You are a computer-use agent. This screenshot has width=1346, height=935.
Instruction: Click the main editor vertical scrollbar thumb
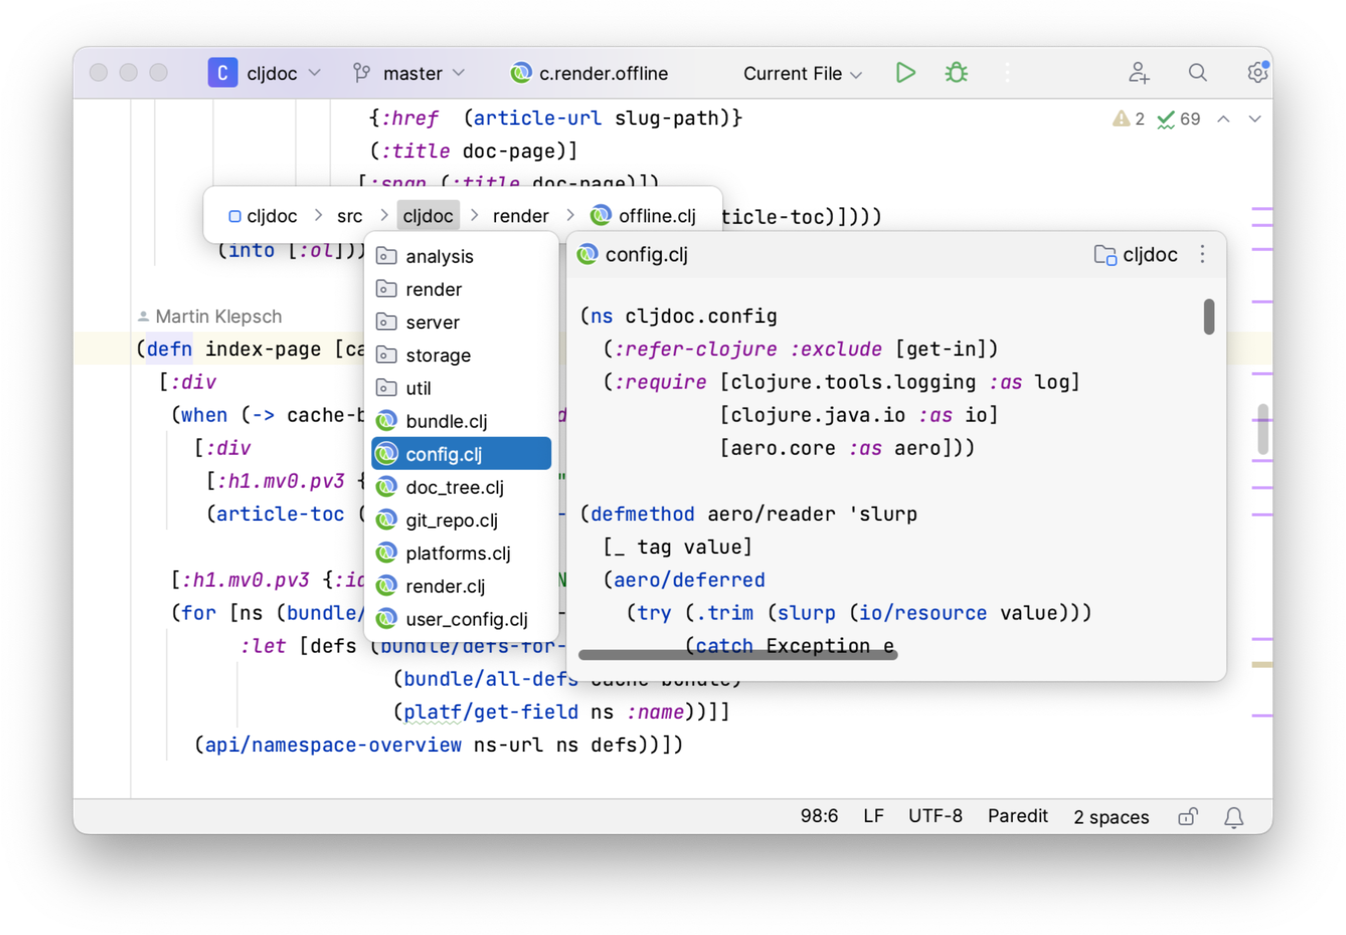[1263, 429]
